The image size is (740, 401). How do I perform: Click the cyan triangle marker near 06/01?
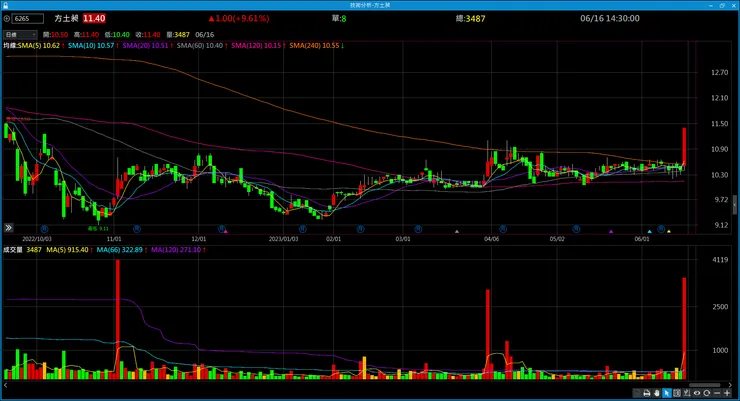click(649, 231)
